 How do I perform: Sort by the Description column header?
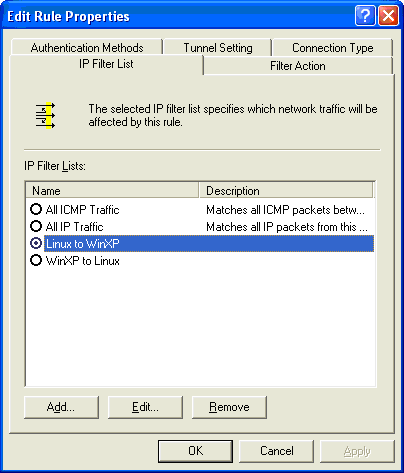tap(286, 191)
